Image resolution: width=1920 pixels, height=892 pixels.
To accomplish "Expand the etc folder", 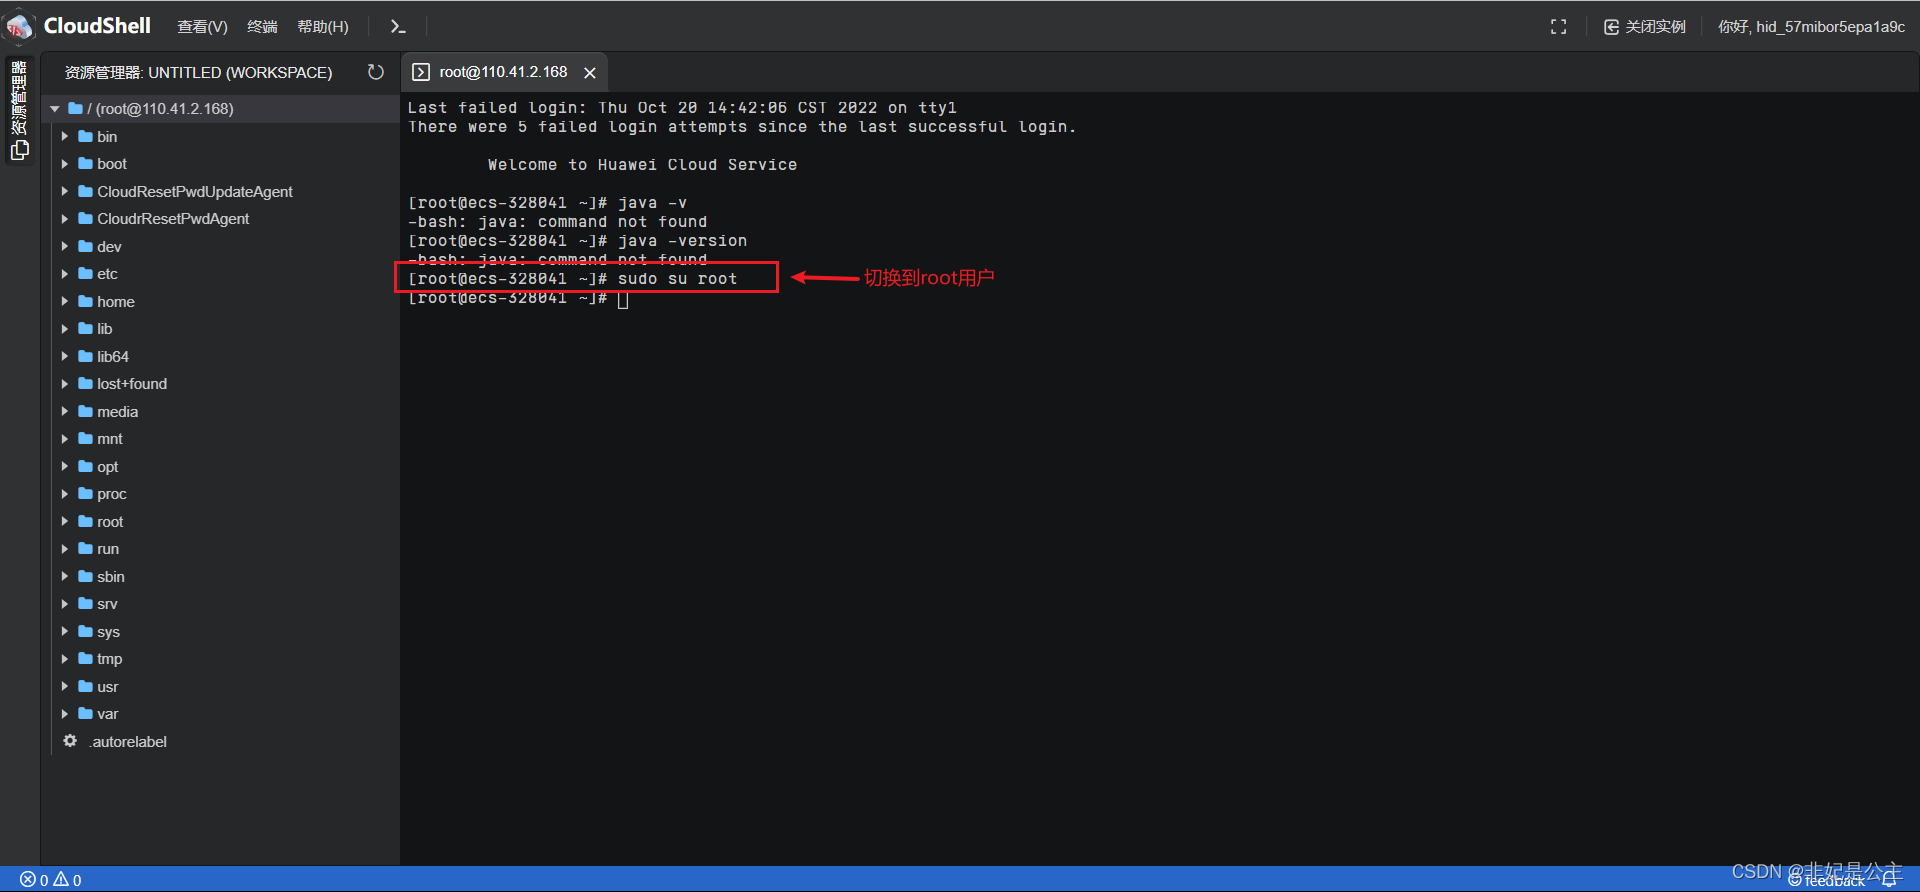I will [65, 274].
